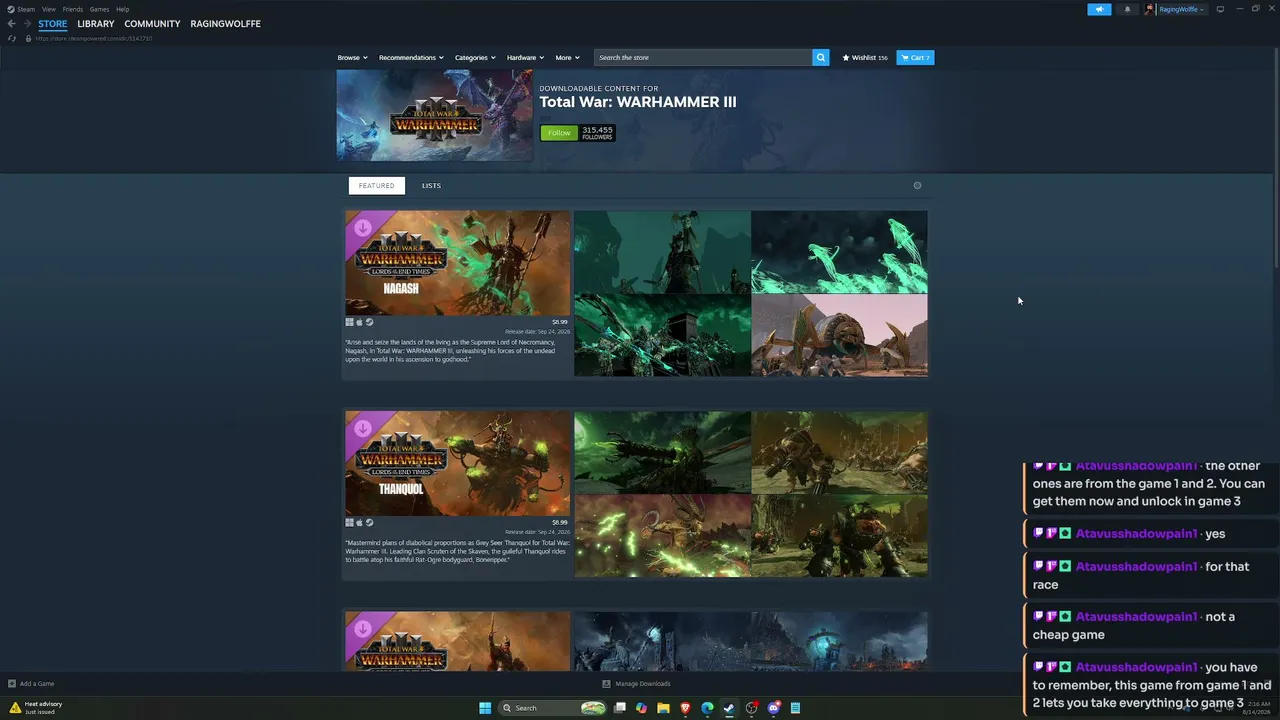The height and width of the screenshot is (720, 1280).
Task: Go forward with the Steam forward arrow
Action: click(27, 24)
